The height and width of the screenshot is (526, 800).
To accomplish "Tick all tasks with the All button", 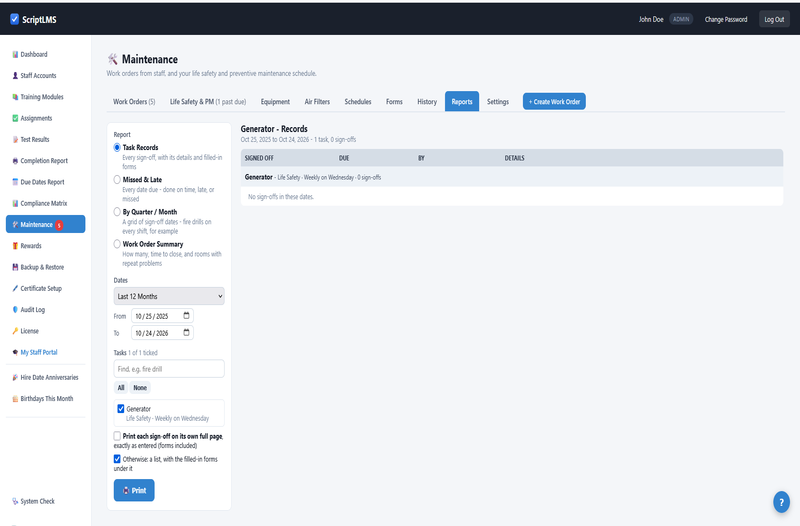I will [x=121, y=388].
